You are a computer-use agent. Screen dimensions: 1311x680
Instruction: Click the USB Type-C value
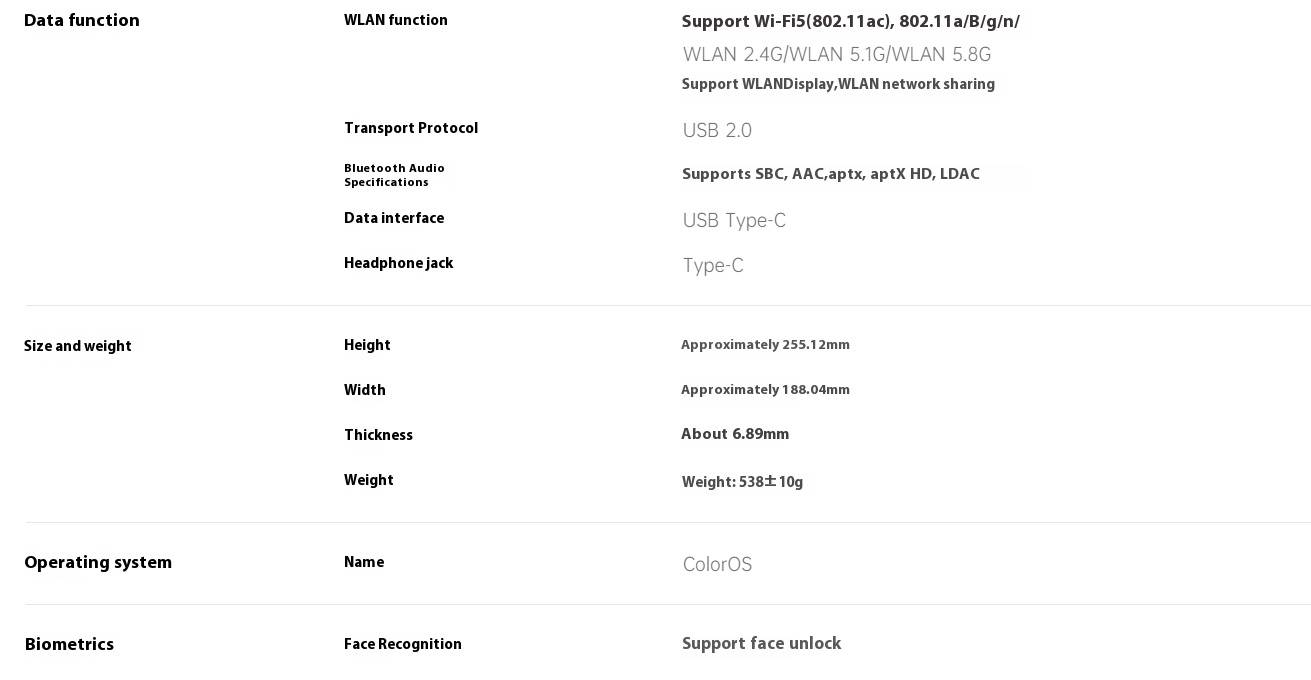(x=734, y=220)
